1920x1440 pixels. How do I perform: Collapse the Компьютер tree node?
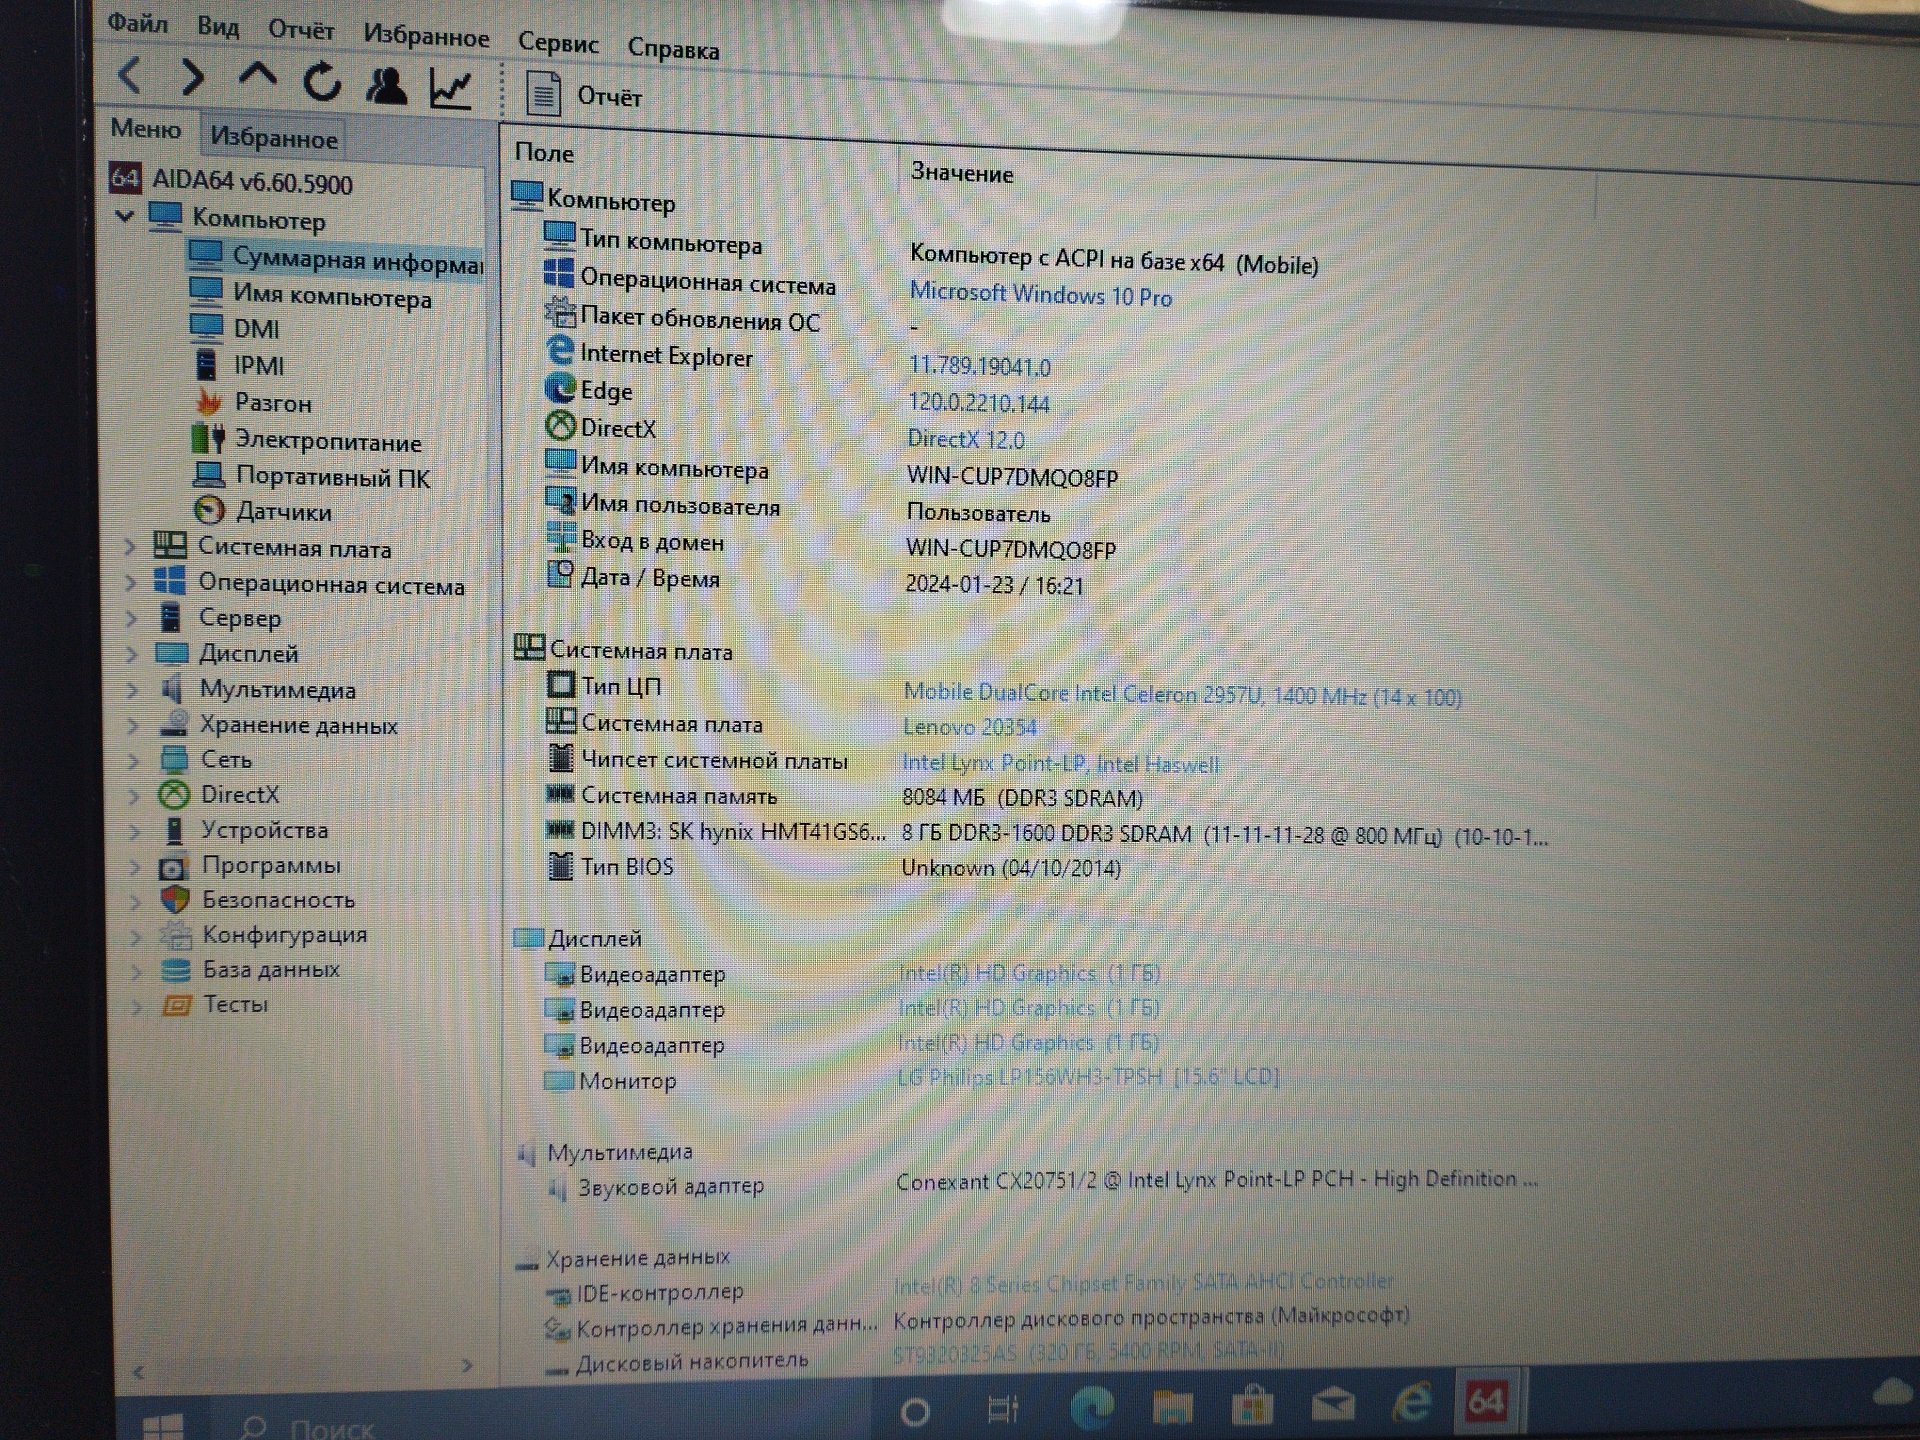(x=125, y=215)
